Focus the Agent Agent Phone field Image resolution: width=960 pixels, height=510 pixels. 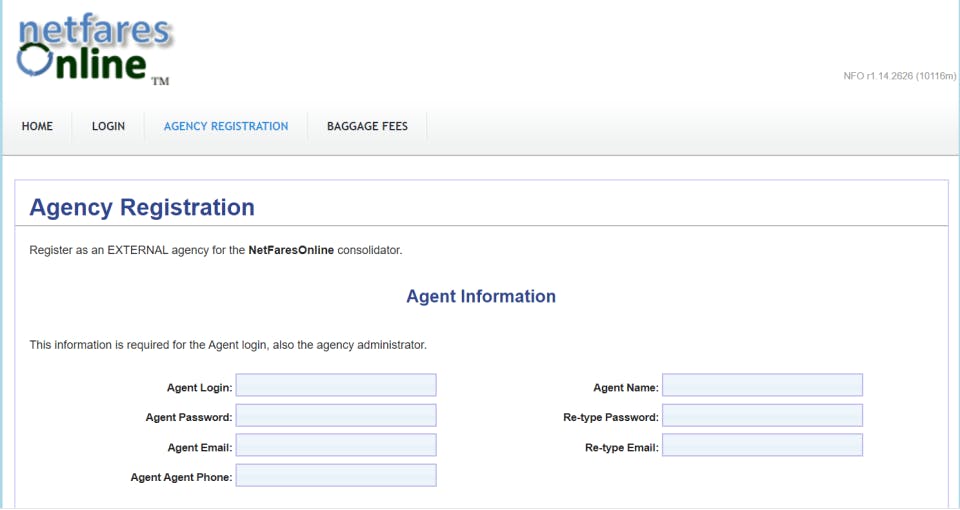tap(336, 475)
